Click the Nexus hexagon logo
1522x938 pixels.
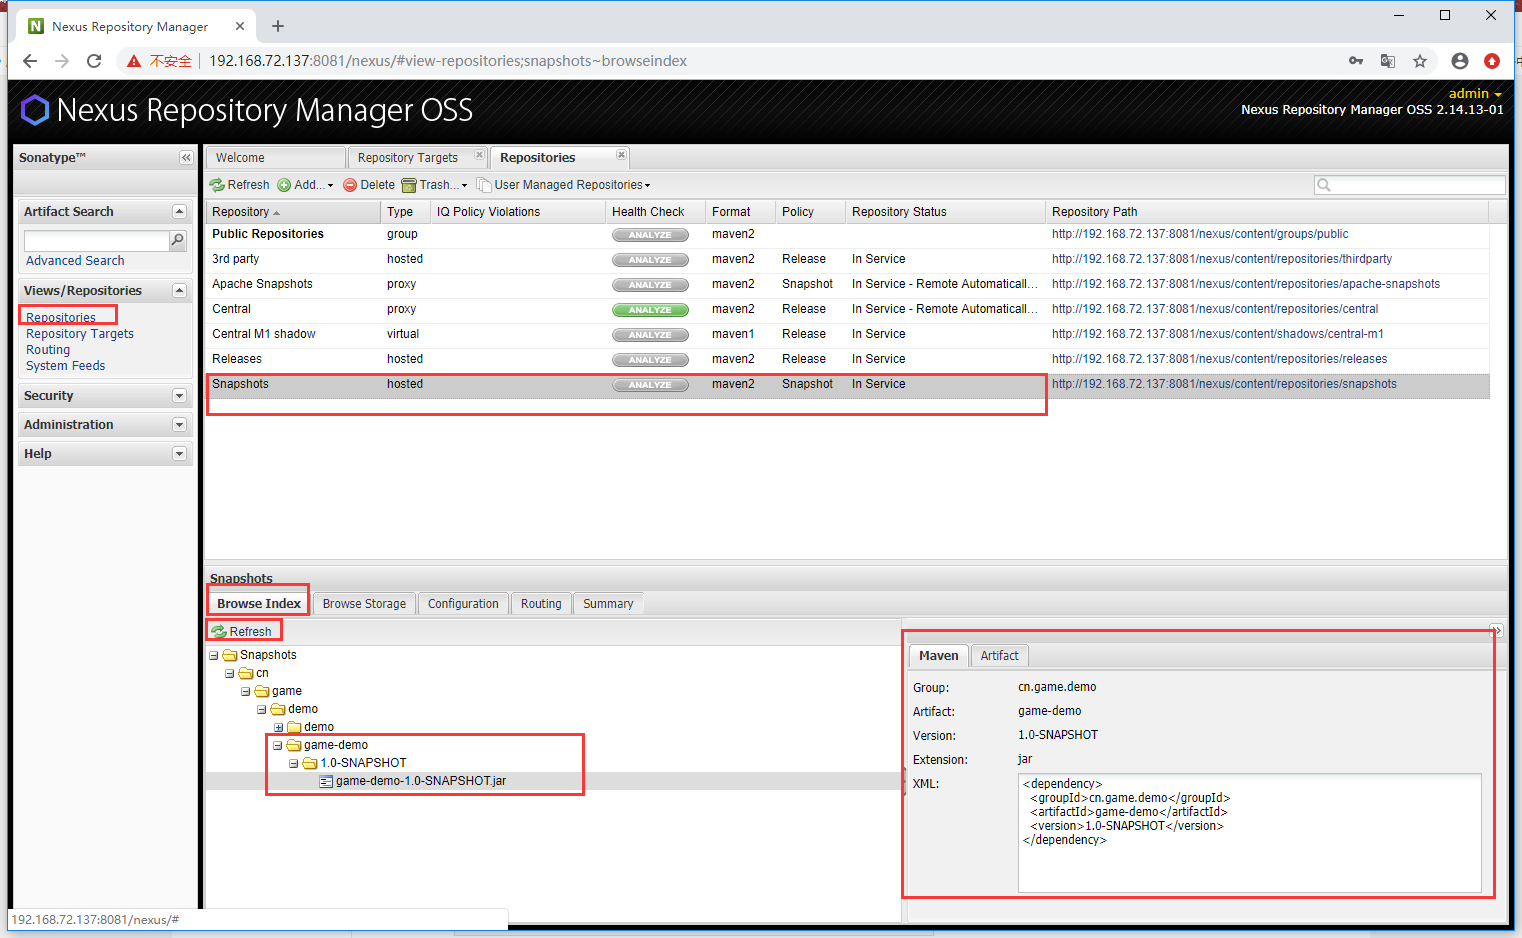click(35, 110)
